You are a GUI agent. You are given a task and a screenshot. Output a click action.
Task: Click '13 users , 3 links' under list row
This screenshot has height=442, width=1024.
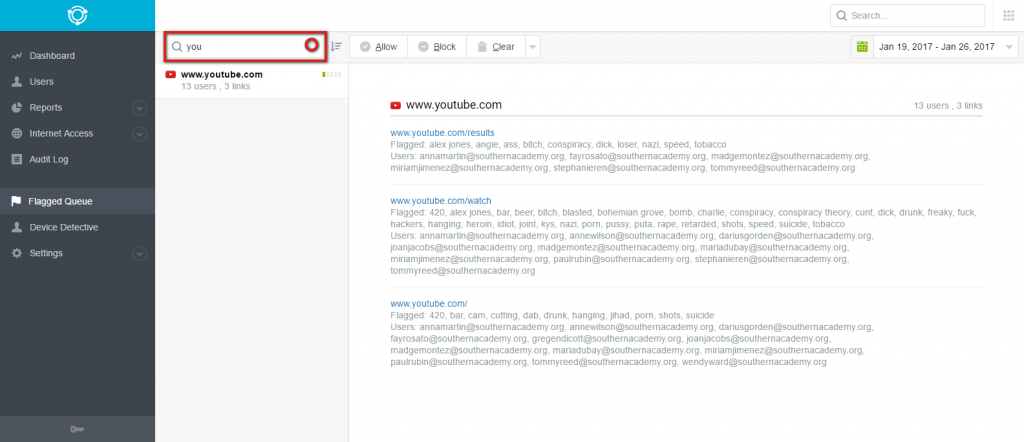[216, 86]
